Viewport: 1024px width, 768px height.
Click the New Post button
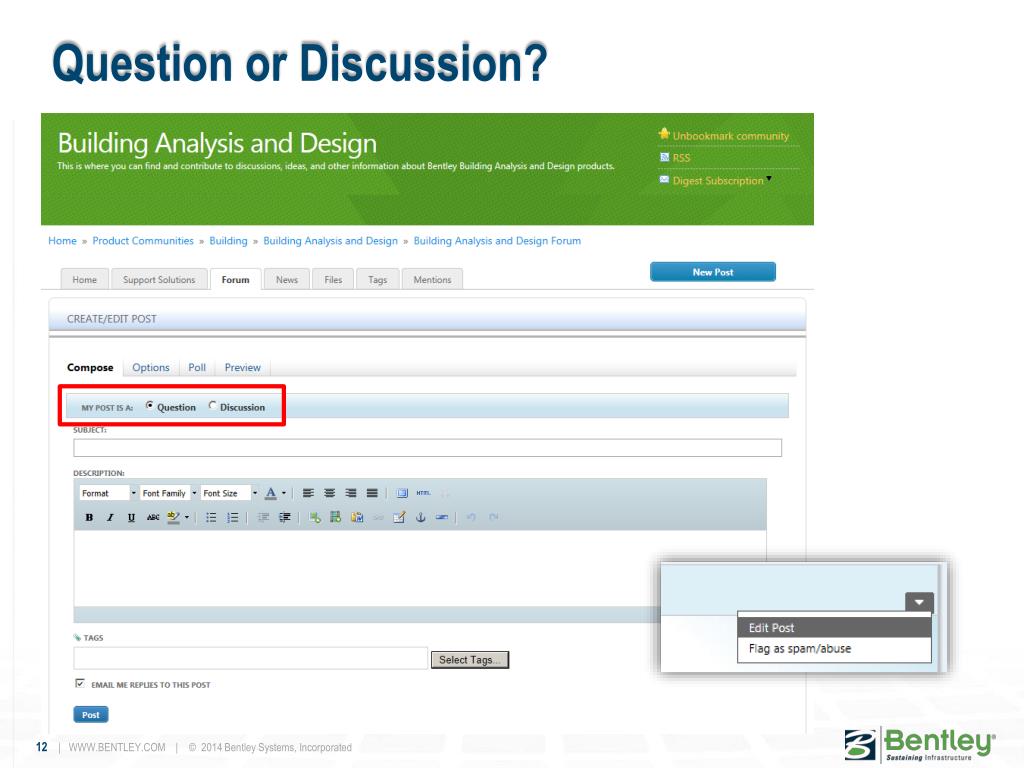(713, 272)
